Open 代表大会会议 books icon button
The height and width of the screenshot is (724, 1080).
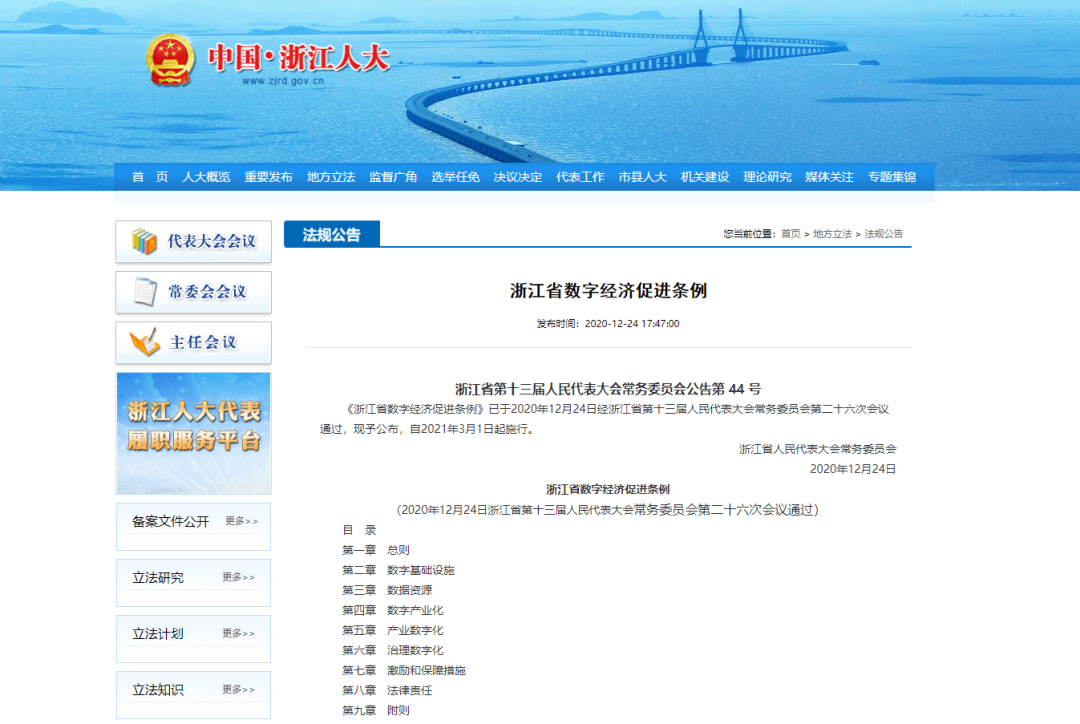[x=194, y=242]
